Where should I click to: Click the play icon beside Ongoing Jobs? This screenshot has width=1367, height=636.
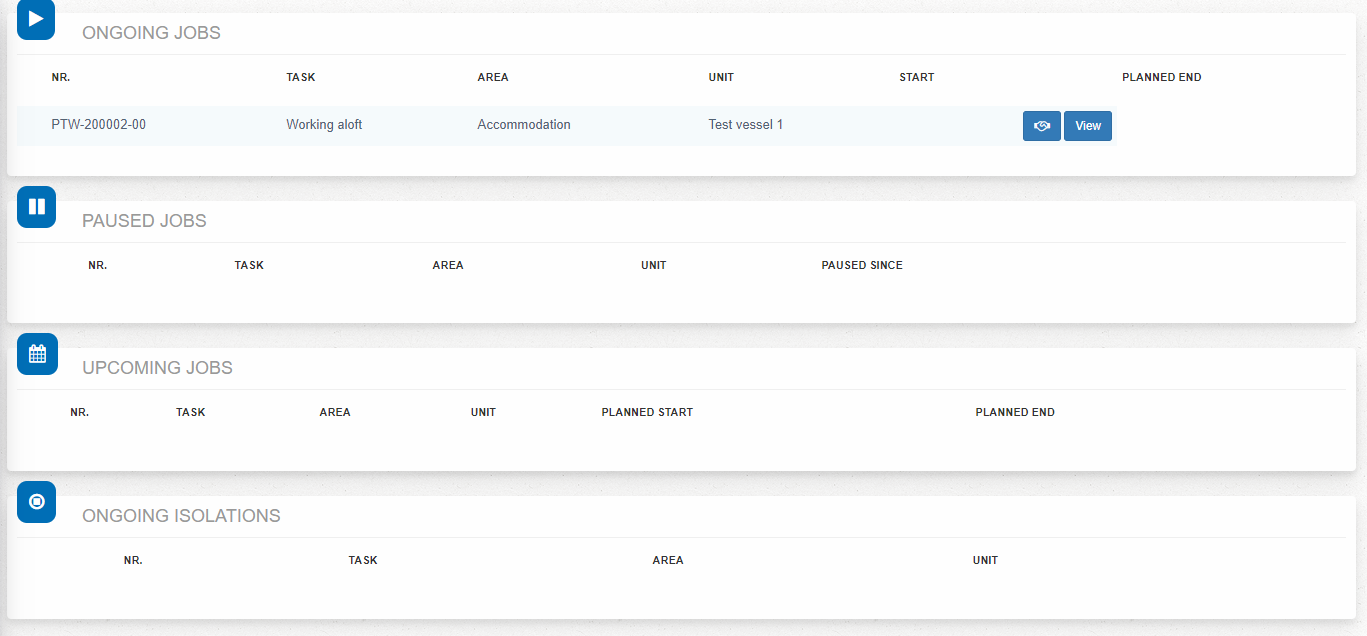click(x=36, y=18)
